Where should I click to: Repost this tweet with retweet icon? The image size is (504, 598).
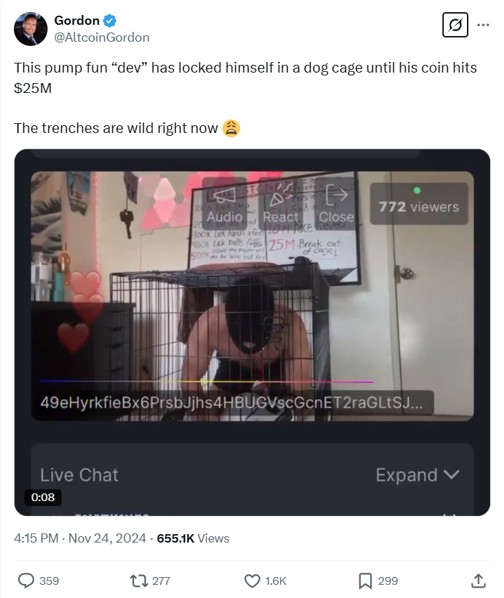point(138,581)
